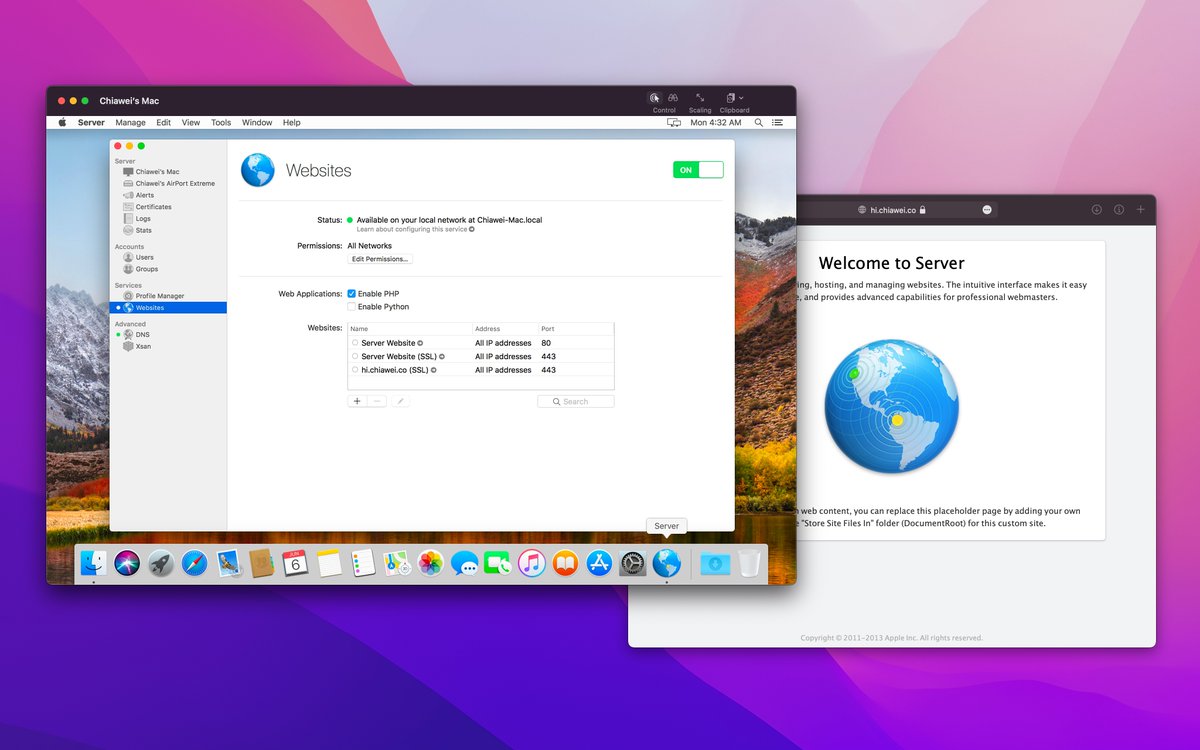Viewport: 1200px width, 750px height.
Task: Open the Apple menu in remote Mac
Action: coord(62,122)
